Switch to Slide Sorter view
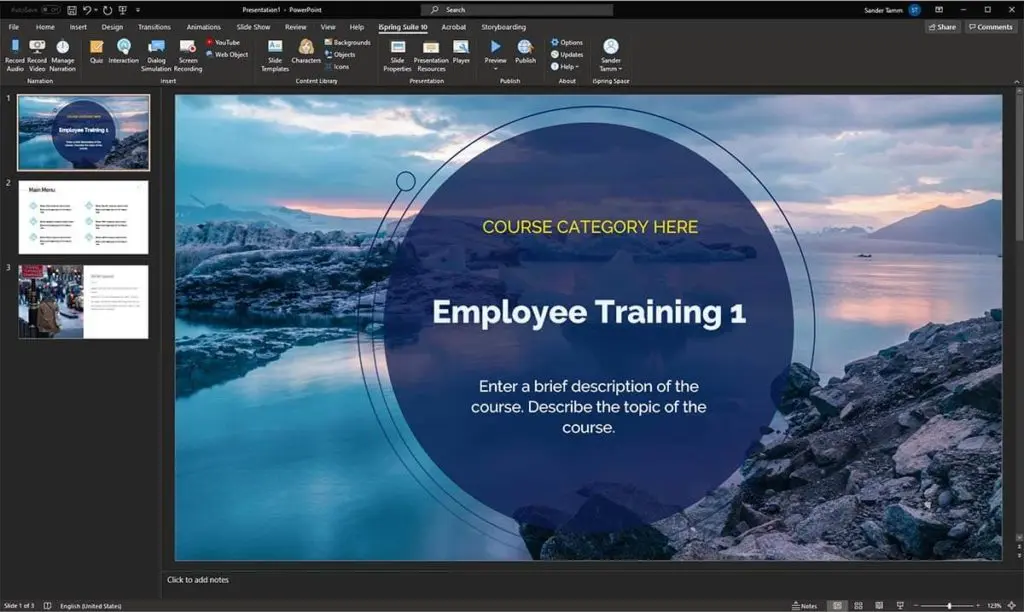The width and height of the screenshot is (1024, 612). (x=858, y=605)
